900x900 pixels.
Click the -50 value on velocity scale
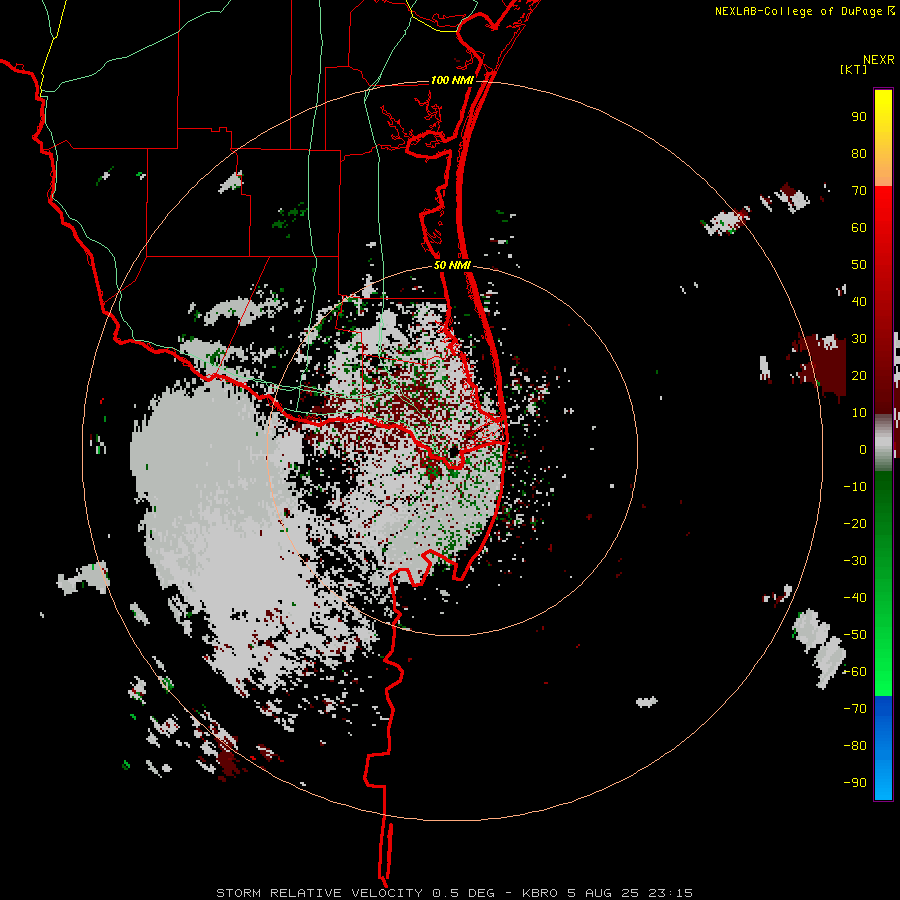click(x=855, y=634)
